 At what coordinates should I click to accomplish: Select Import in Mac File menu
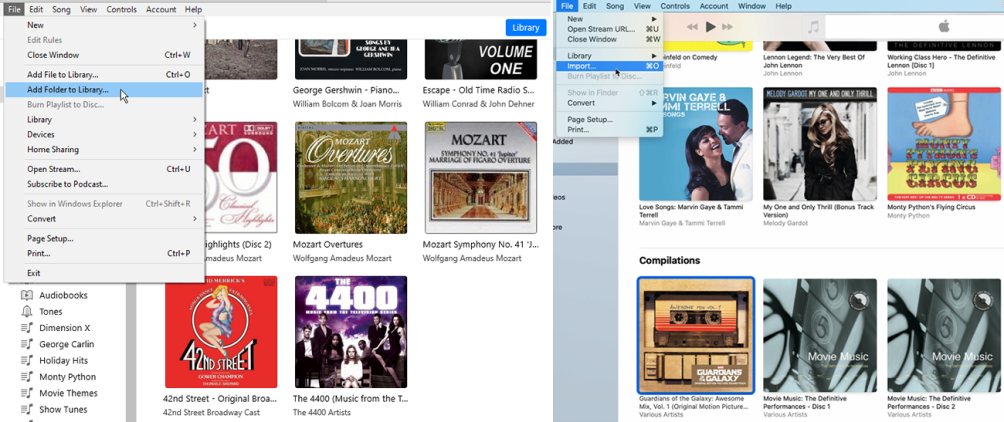point(610,66)
